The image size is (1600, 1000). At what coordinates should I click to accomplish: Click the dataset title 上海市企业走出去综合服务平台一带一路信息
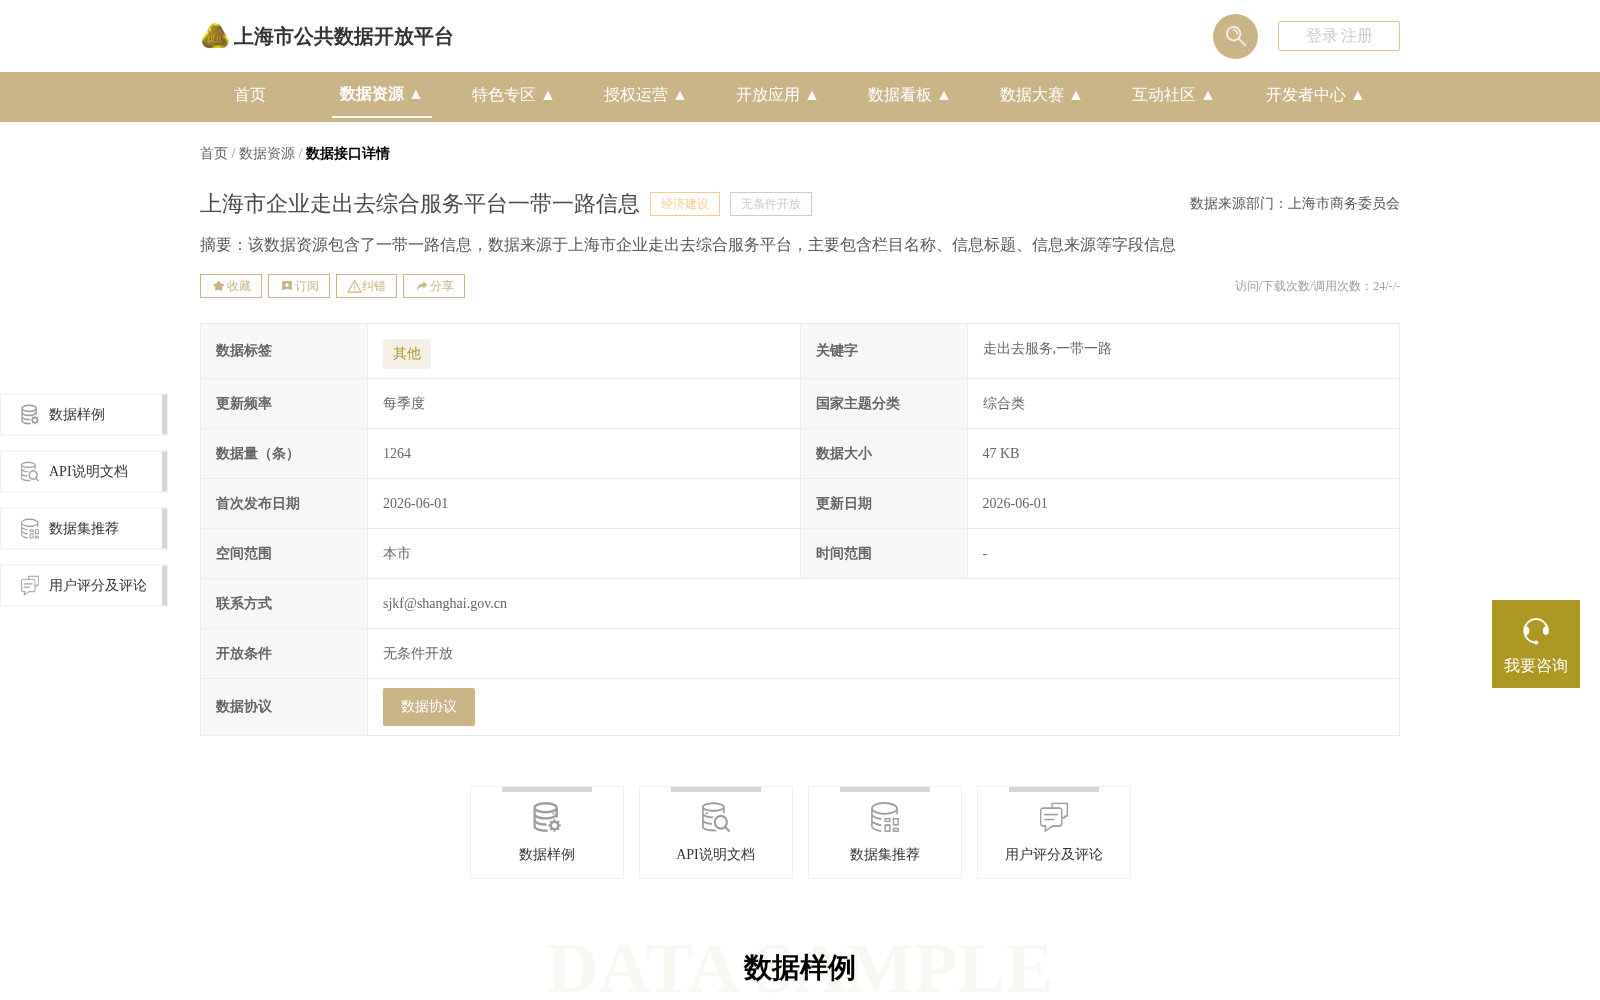[420, 204]
